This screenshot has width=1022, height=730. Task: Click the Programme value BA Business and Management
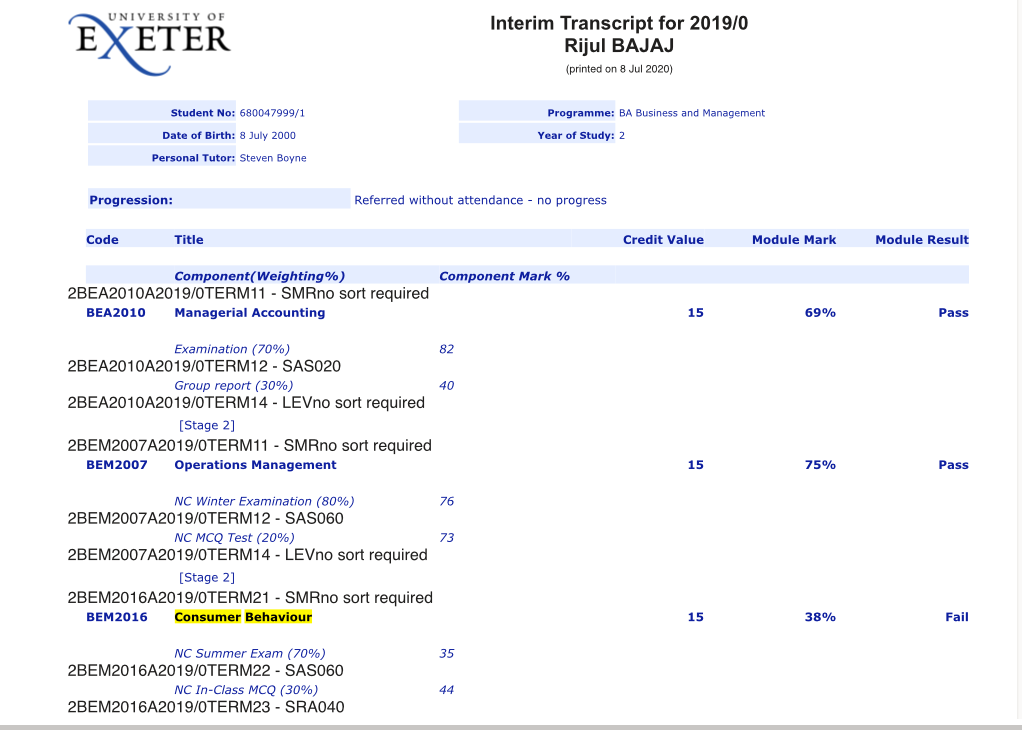(x=692, y=113)
